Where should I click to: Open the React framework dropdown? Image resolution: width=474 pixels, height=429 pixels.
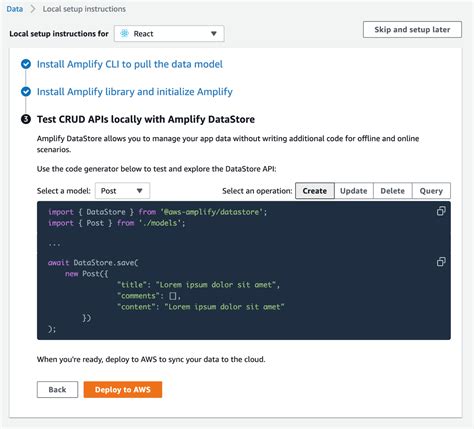169,34
